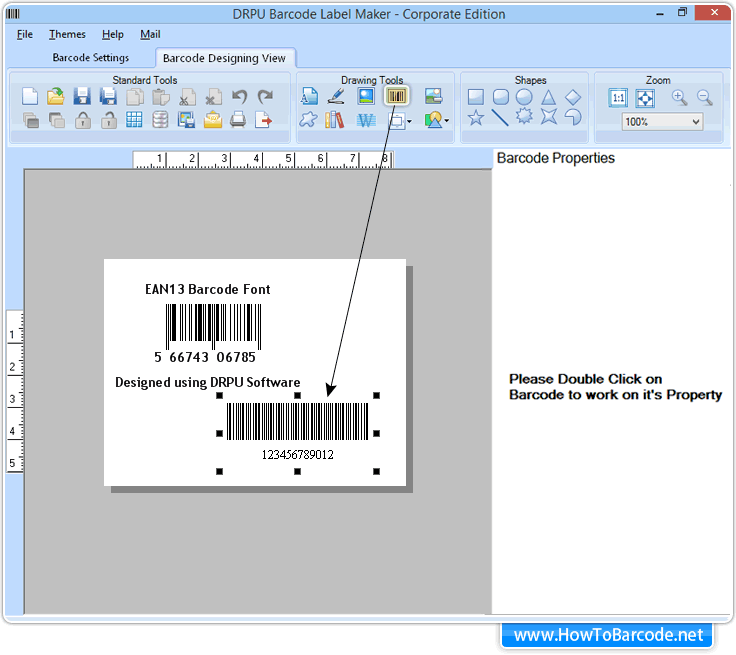Zoom in on the label
Viewport: 736px width, 655px height.
tap(679, 98)
